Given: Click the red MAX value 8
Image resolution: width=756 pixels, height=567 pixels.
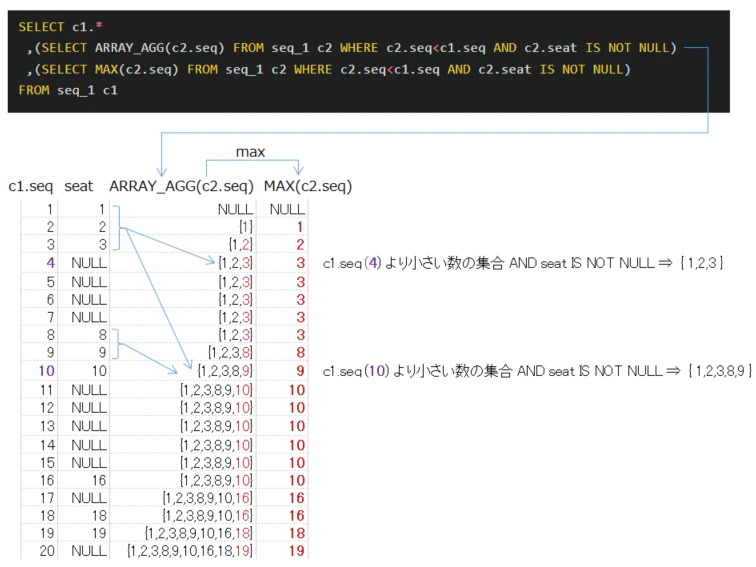Looking at the screenshot, I should click(x=300, y=352).
